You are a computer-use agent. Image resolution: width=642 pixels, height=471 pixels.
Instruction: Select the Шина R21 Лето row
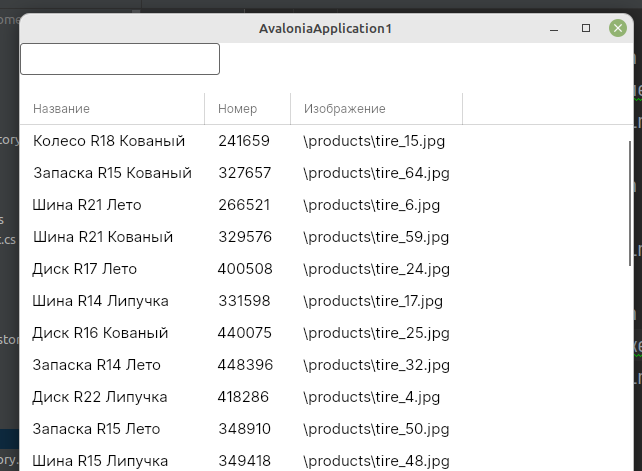pyautogui.click(x=87, y=205)
